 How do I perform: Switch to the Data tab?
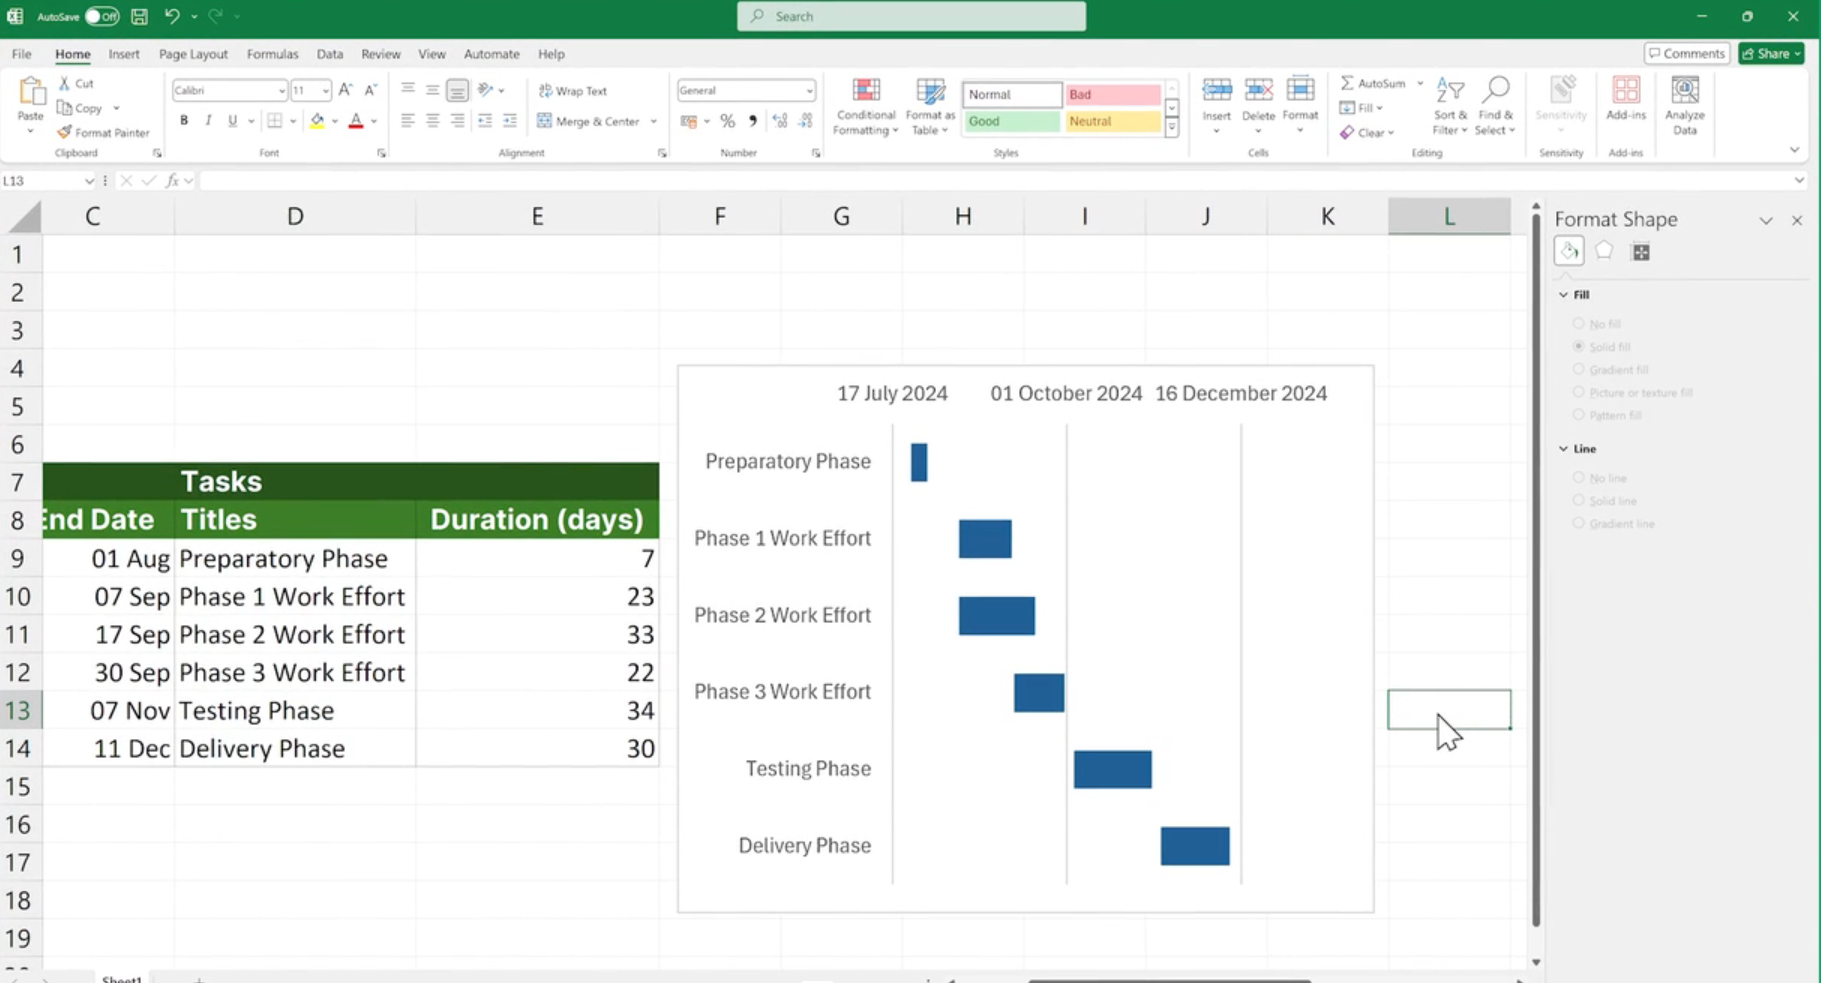tap(329, 54)
